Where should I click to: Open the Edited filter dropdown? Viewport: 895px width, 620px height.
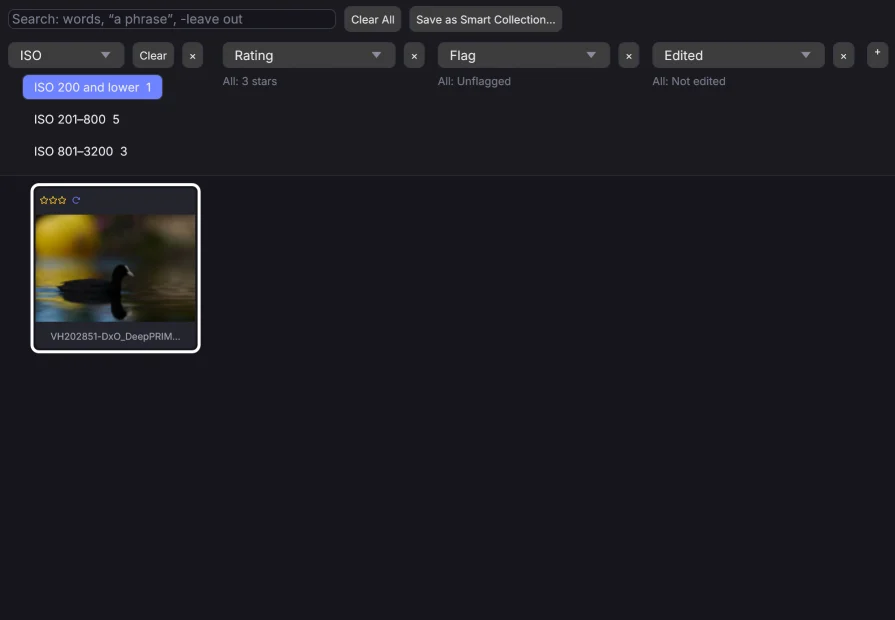coord(738,55)
